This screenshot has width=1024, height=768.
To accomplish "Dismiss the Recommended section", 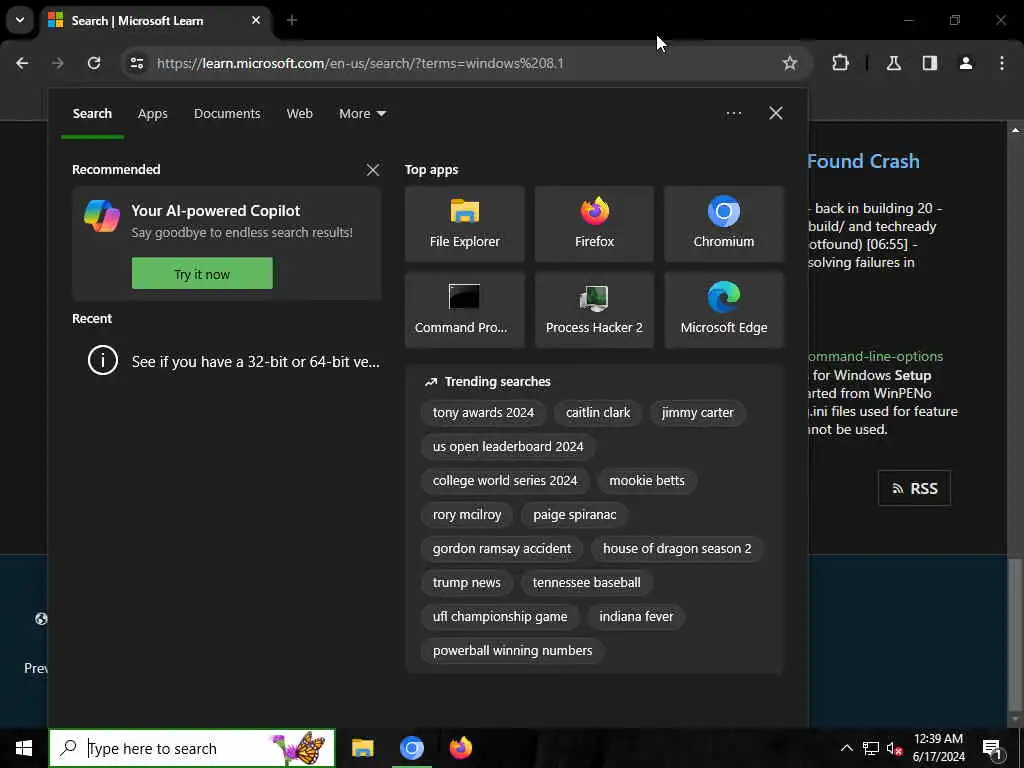I will (373, 170).
